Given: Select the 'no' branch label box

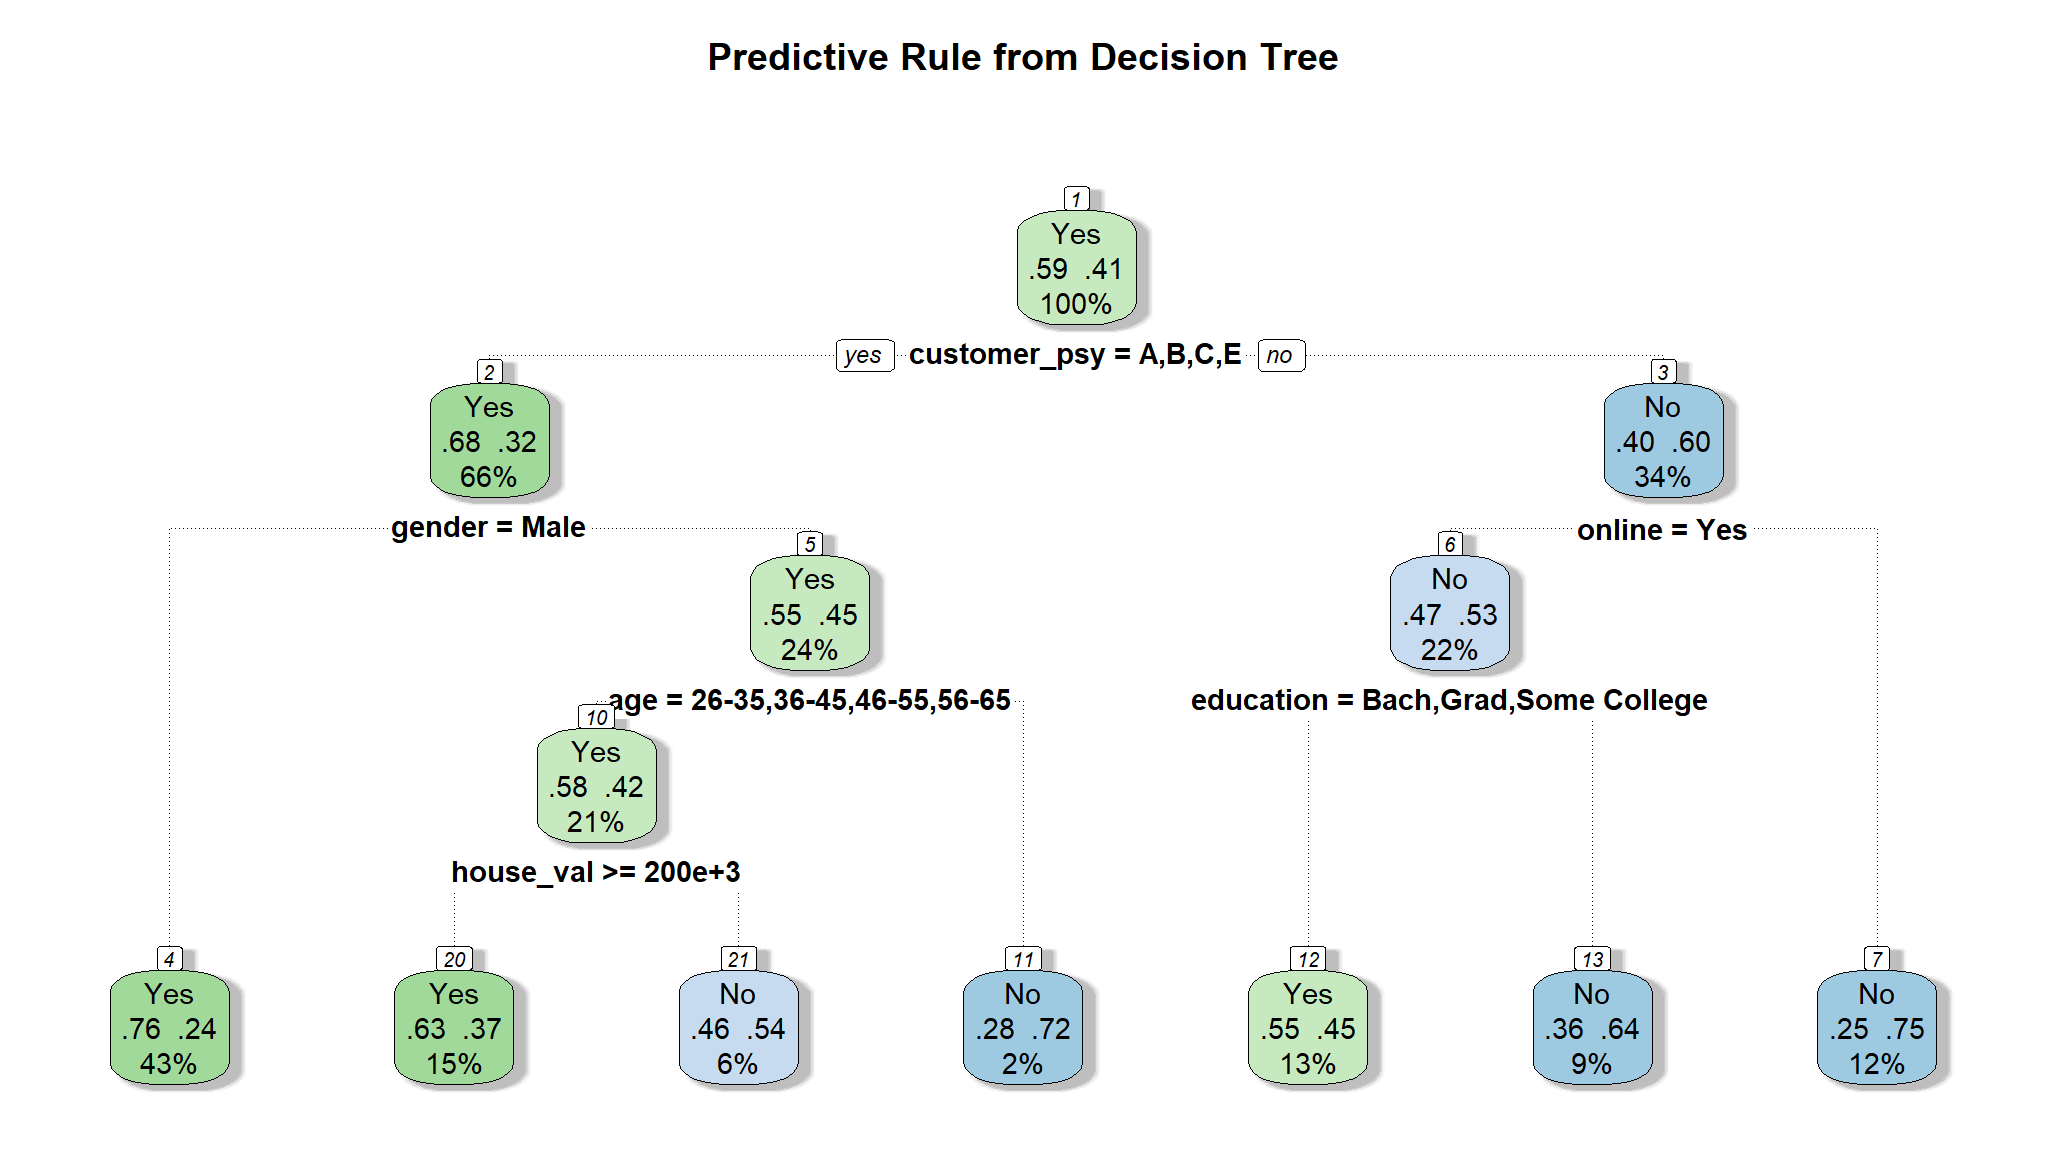Looking at the screenshot, I should 1280,355.
